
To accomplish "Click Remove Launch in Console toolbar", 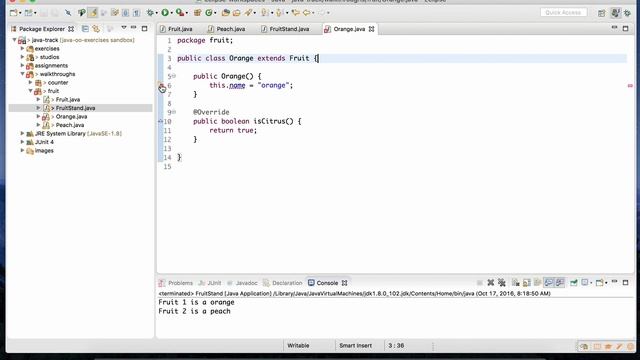I will click(491, 282).
